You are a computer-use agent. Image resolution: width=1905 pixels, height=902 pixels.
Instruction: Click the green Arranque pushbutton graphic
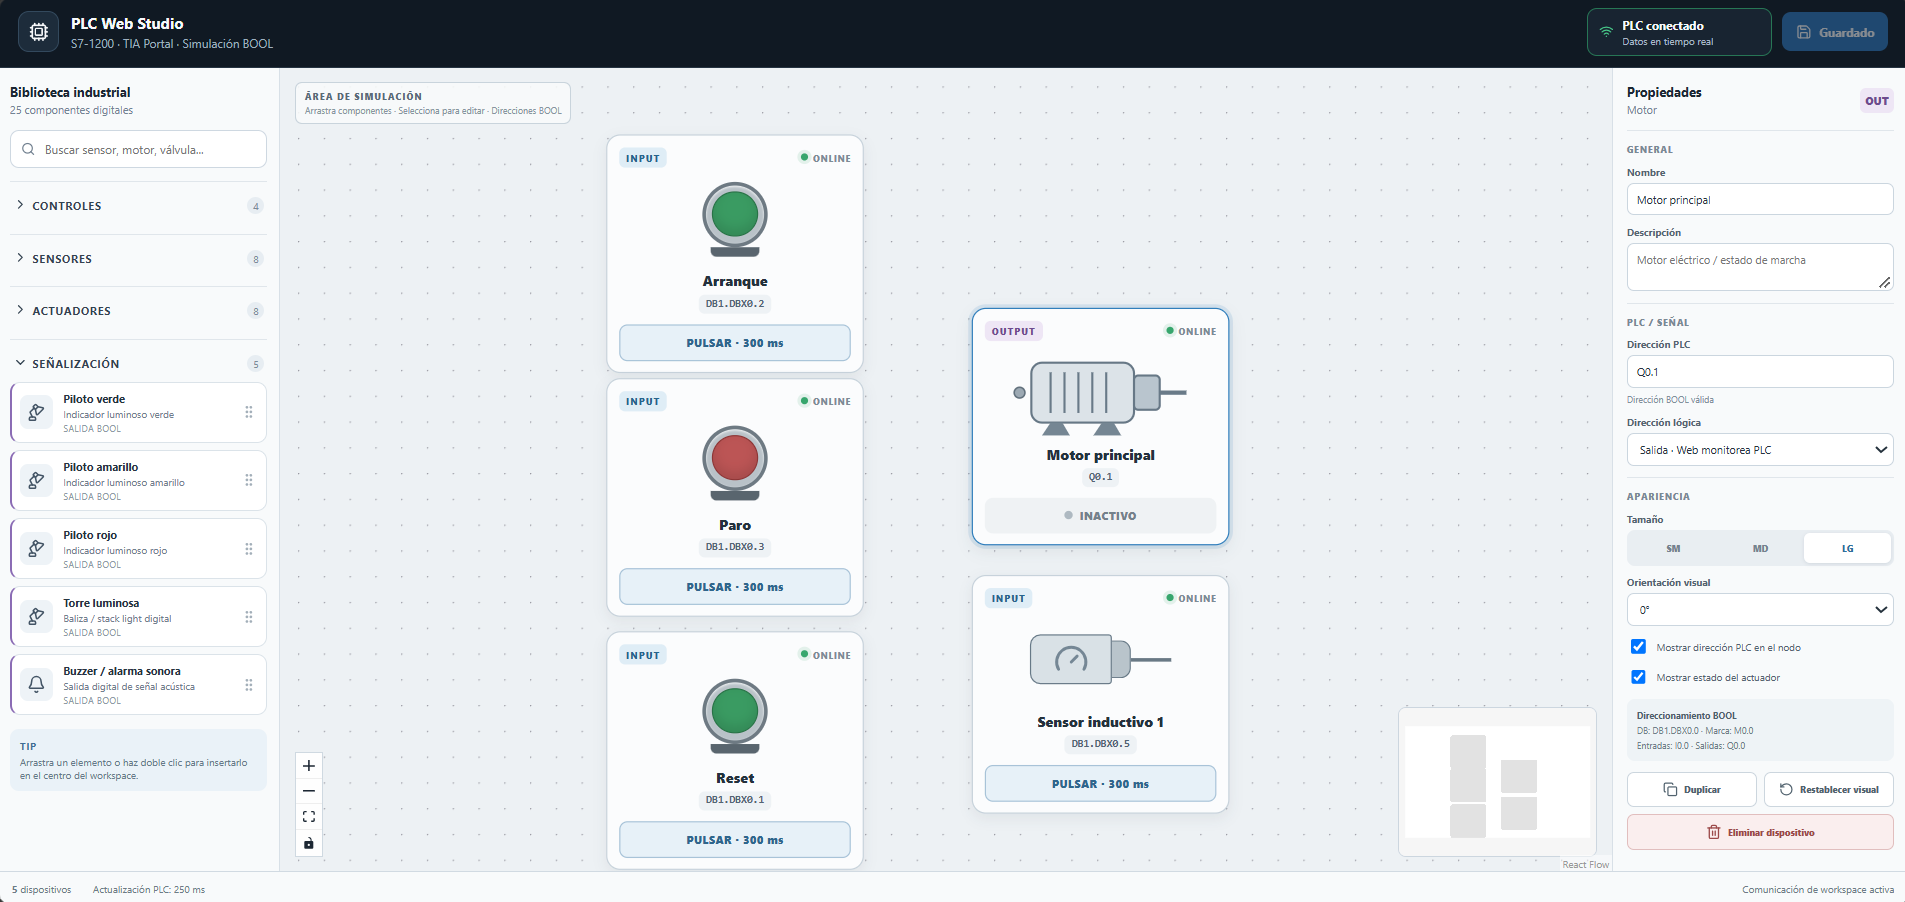pos(735,219)
